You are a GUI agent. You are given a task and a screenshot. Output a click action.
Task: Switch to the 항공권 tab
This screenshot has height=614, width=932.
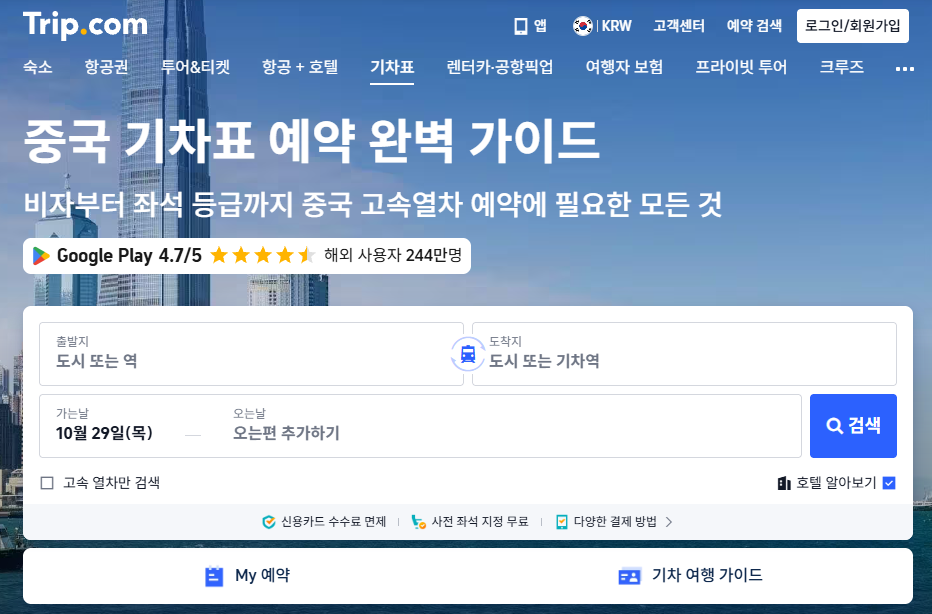(x=106, y=67)
